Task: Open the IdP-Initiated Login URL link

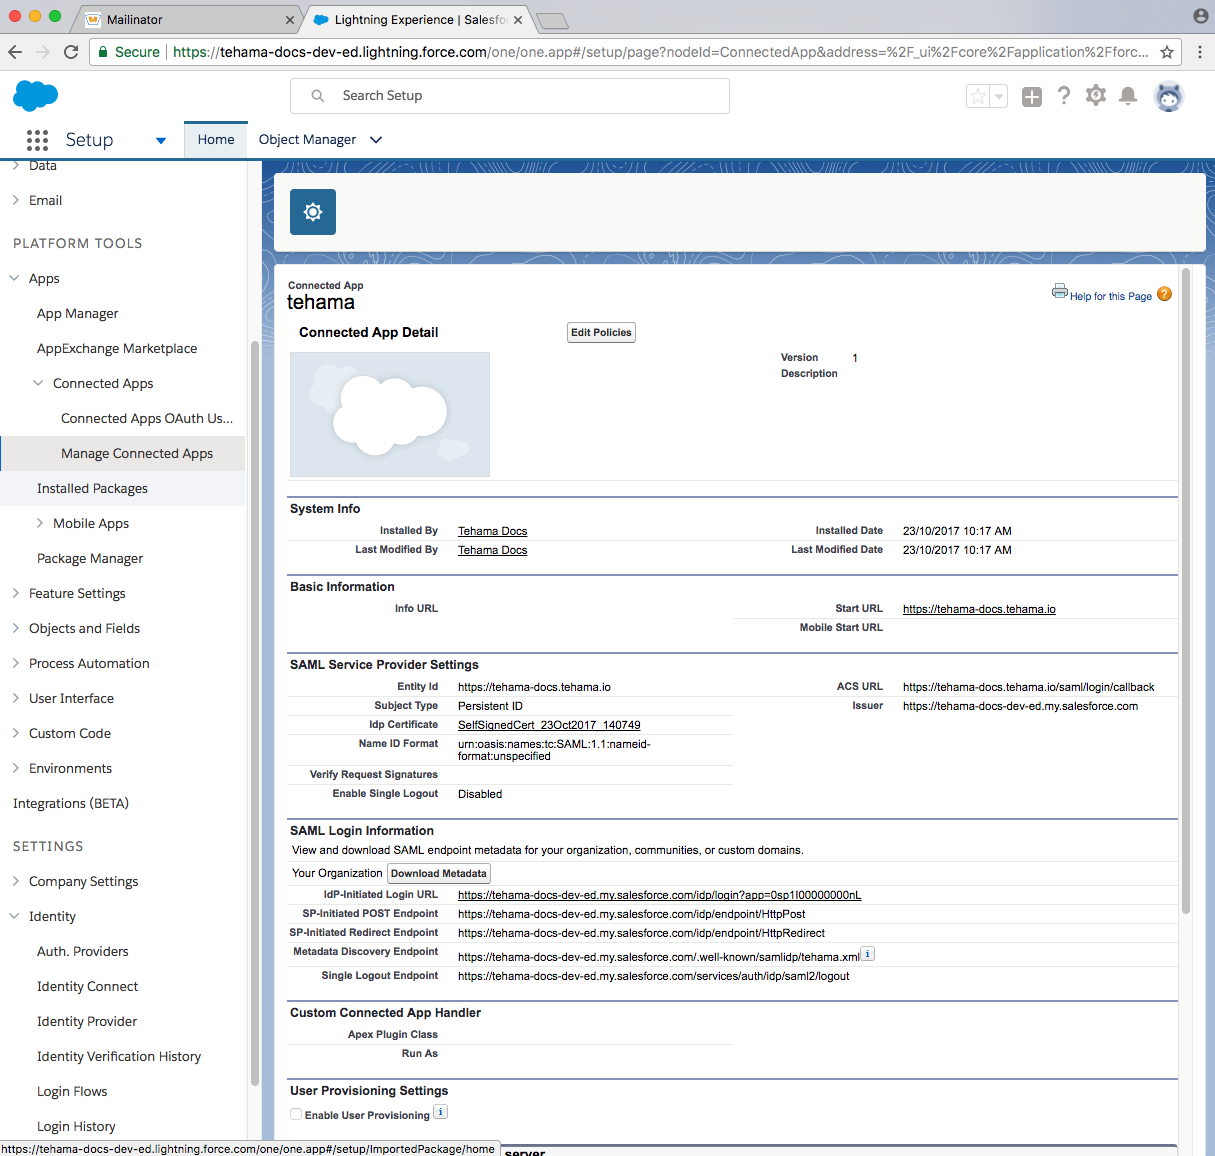Action: [659, 895]
